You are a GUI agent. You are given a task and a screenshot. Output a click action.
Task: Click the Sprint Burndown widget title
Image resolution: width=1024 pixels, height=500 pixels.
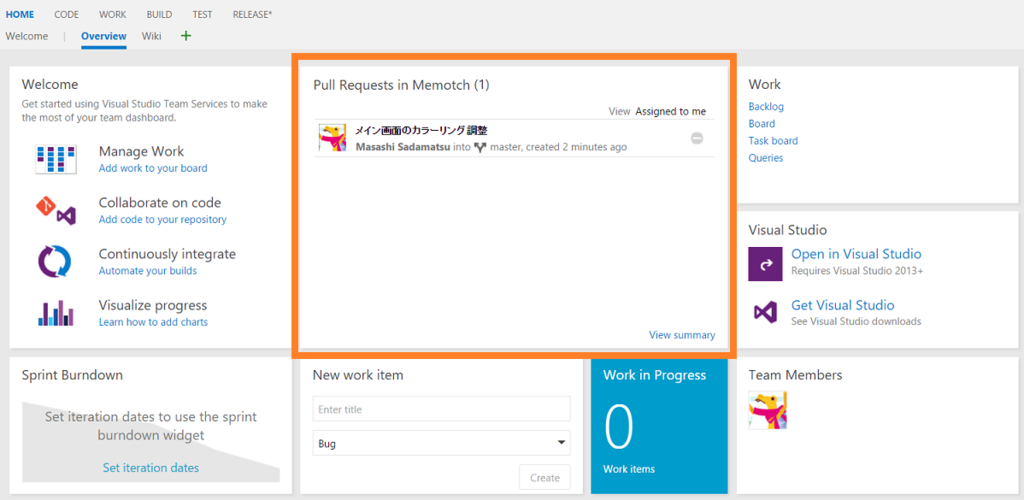[x=72, y=375]
